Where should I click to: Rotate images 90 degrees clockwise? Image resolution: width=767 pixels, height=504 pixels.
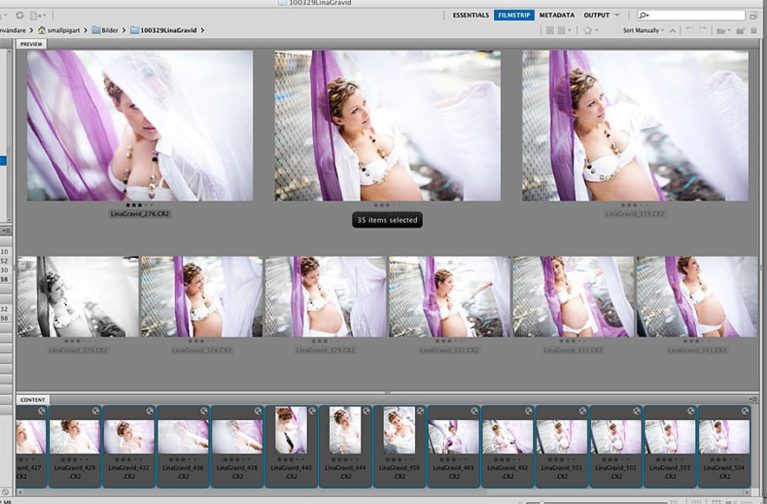click(x=705, y=31)
